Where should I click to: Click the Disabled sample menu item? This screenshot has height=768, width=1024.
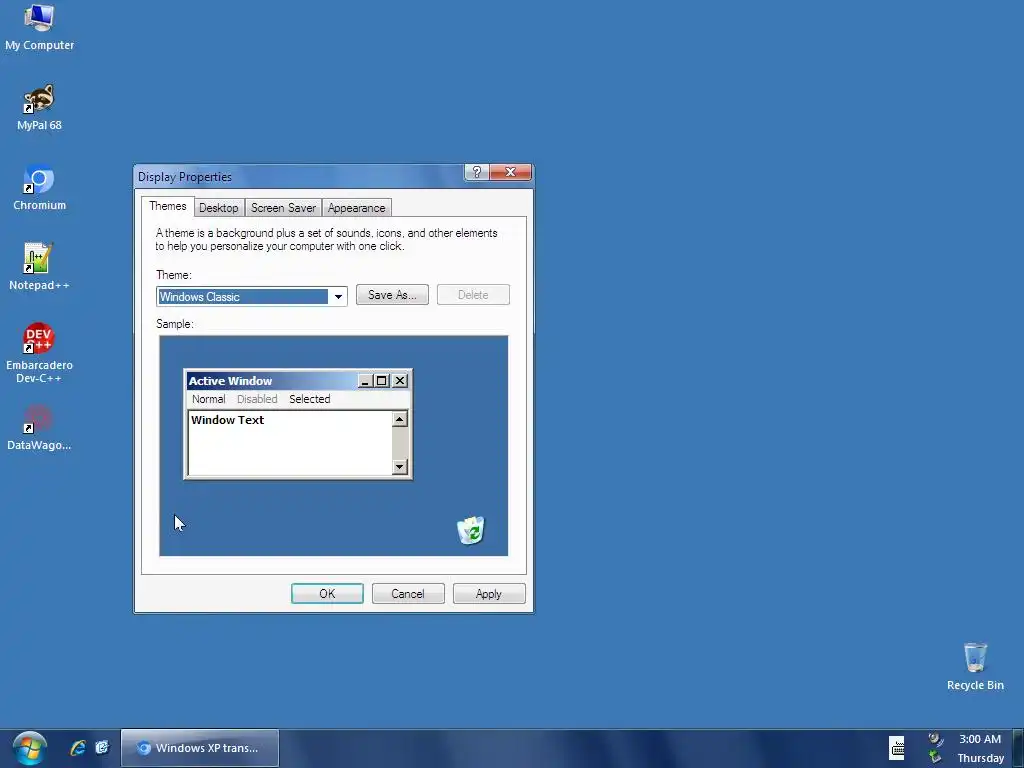click(257, 399)
